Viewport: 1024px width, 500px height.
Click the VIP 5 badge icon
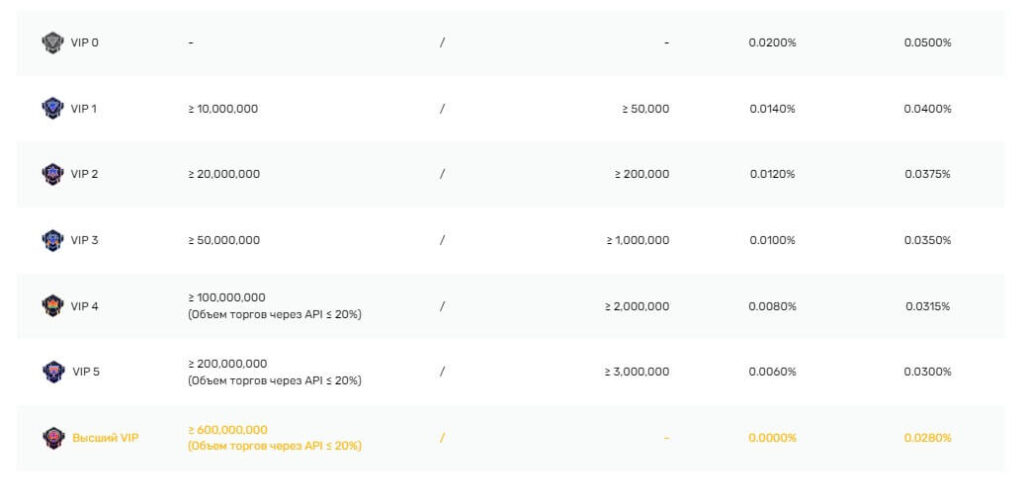[52, 372]
